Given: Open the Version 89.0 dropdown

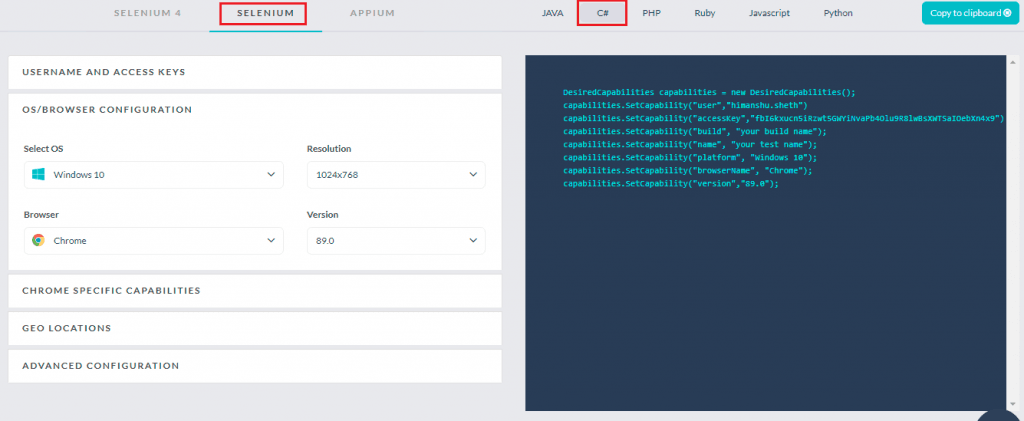Looking at the screenshot, I should pyautogui.click(x=395, y=241).
